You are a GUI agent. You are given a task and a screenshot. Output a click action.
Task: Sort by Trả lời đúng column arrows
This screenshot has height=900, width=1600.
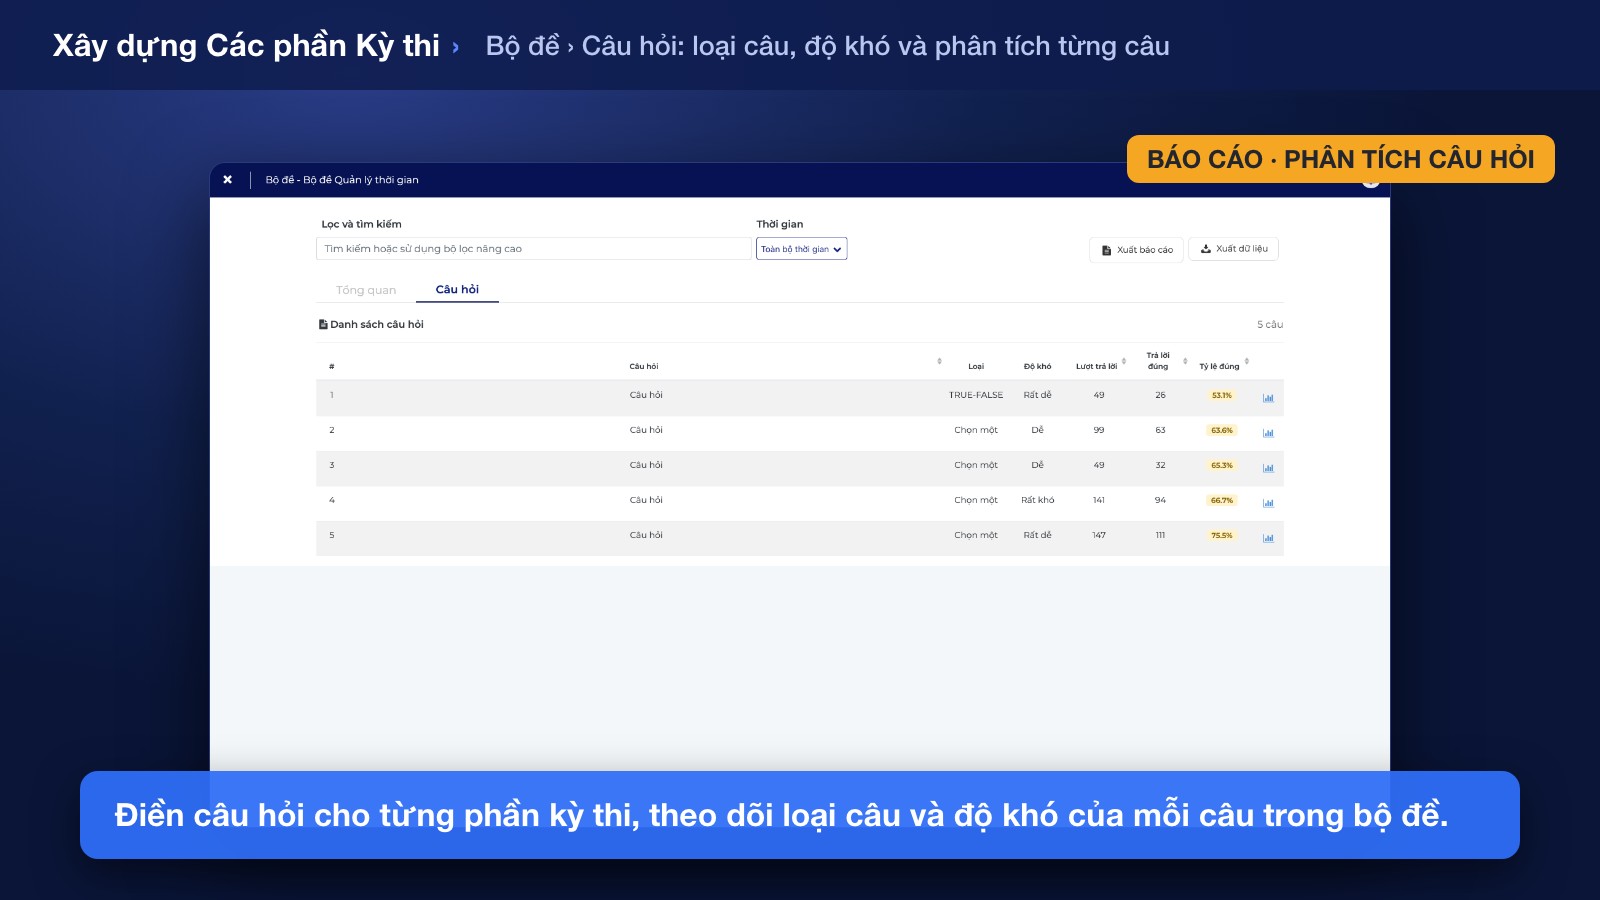[1185, 362]
